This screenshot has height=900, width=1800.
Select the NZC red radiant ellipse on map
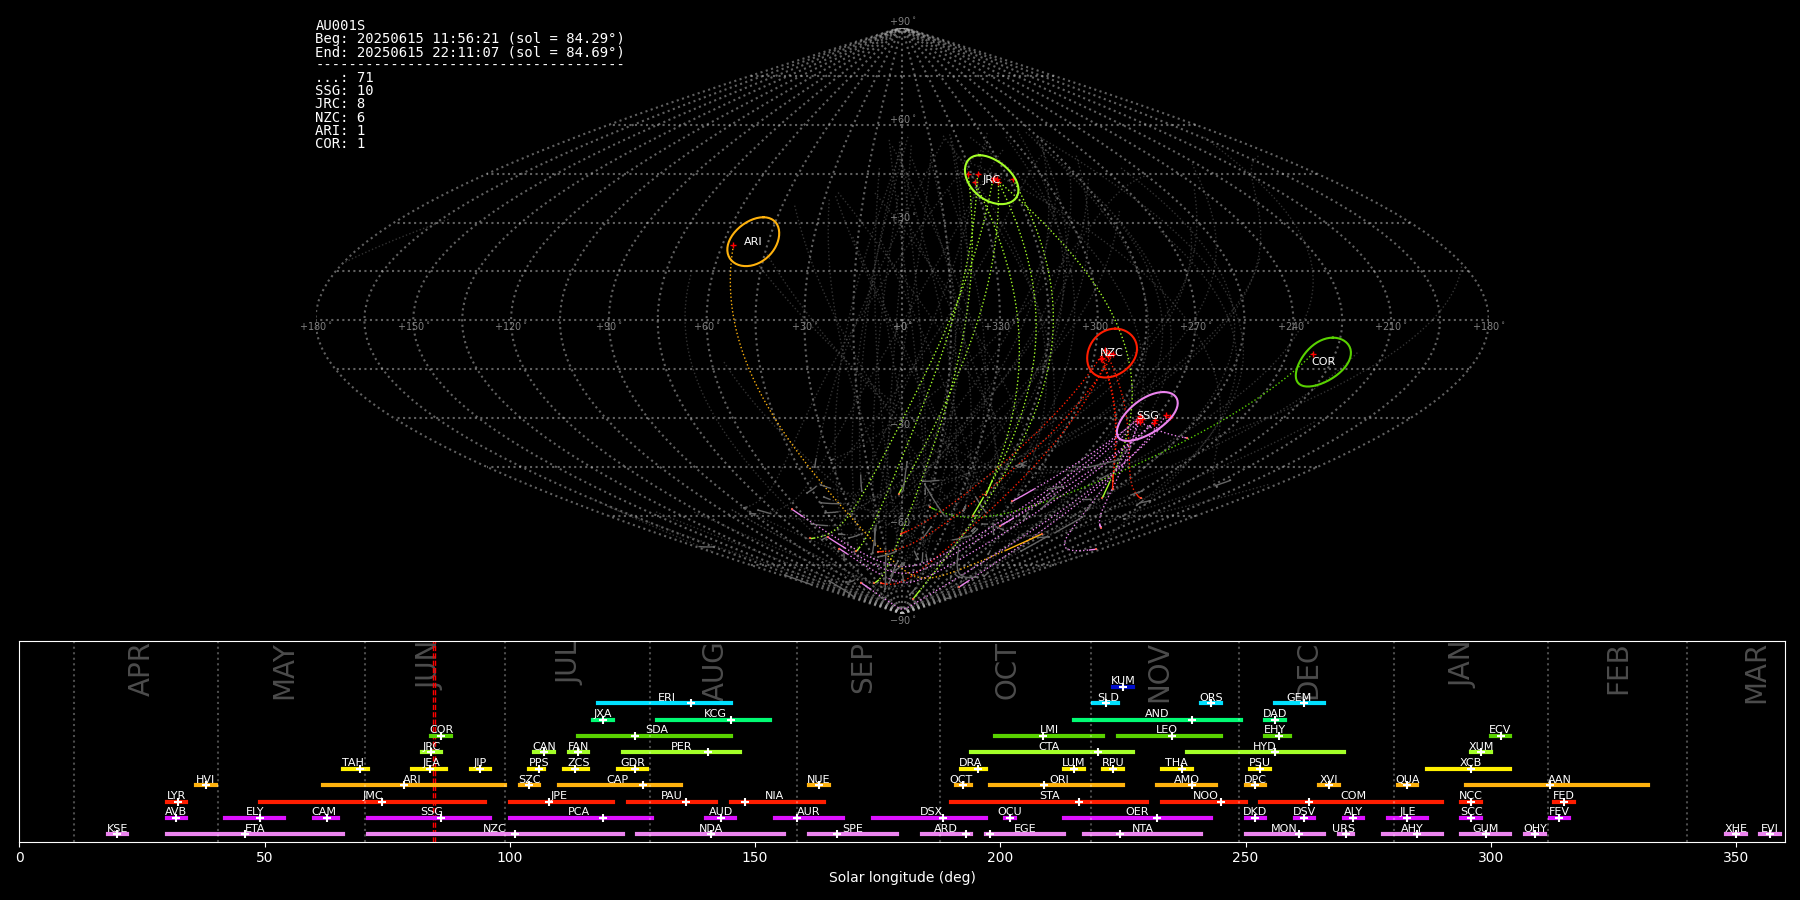pos(1112,353)
